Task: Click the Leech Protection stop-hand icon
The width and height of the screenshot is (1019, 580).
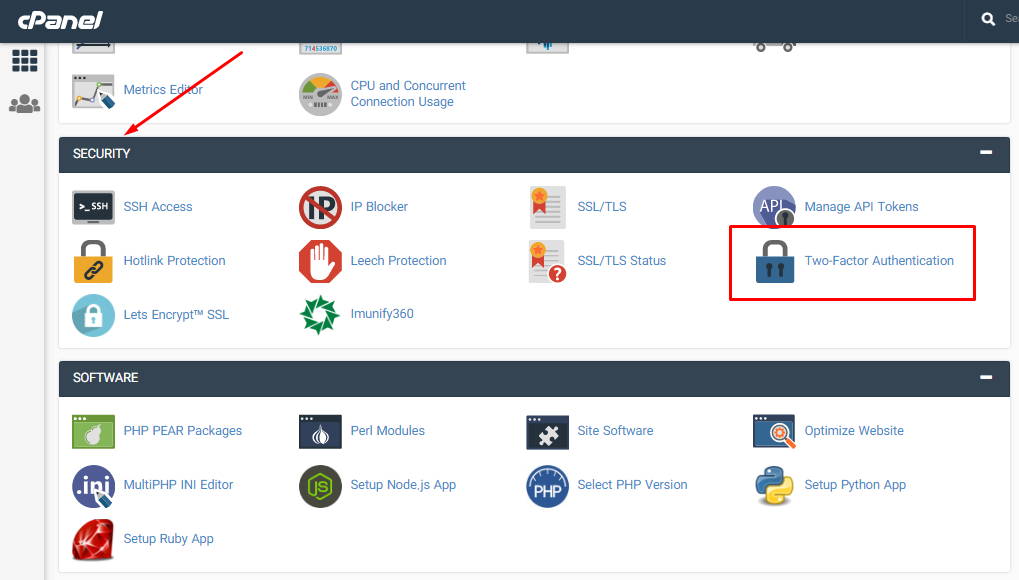Action: [320, 261]
